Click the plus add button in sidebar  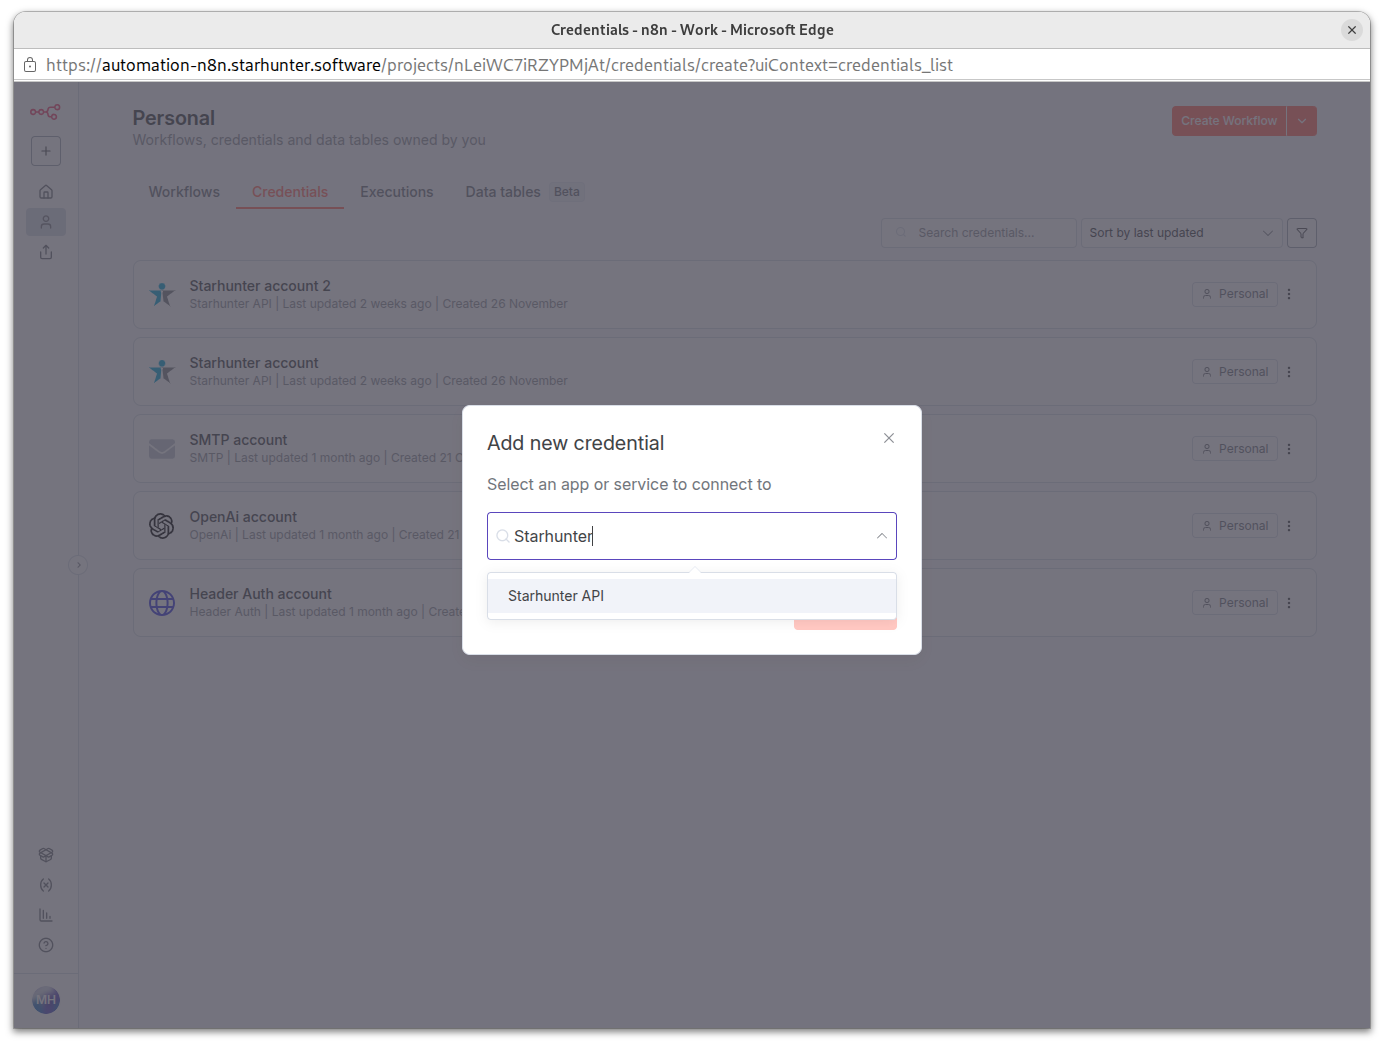(46, 151)
